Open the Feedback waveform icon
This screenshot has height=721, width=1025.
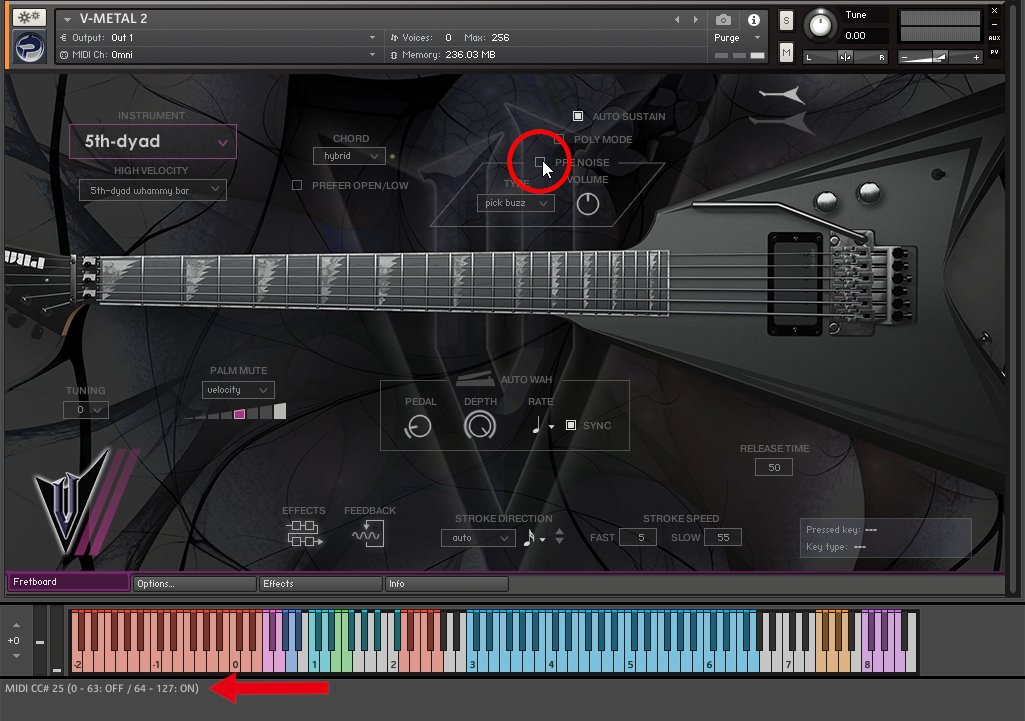pos(367,533)
